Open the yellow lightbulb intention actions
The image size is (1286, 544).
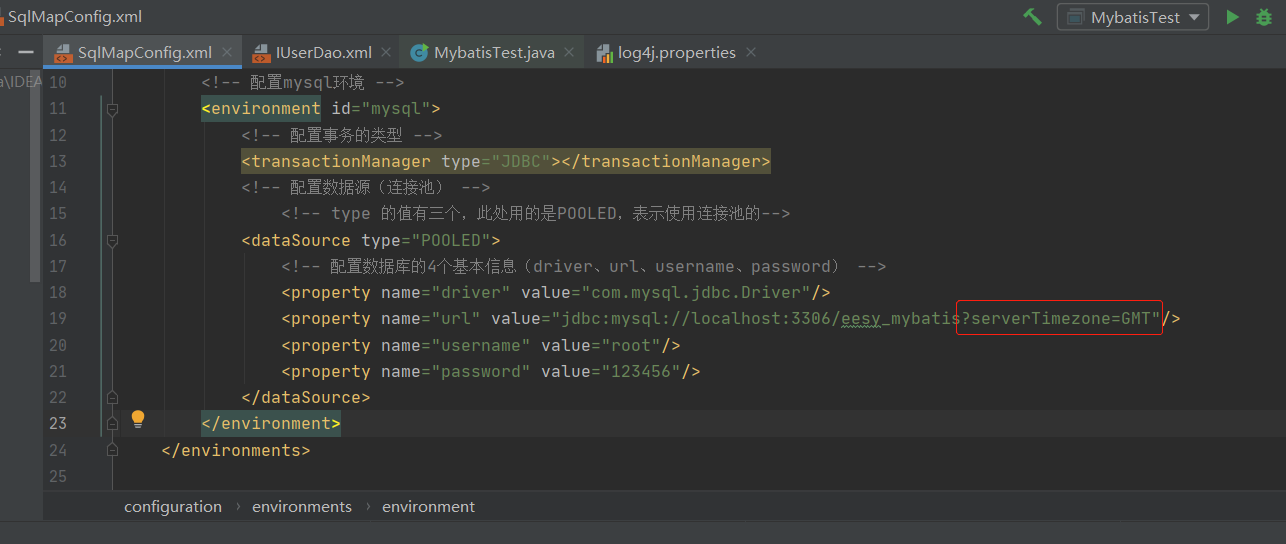click(138, 419)
